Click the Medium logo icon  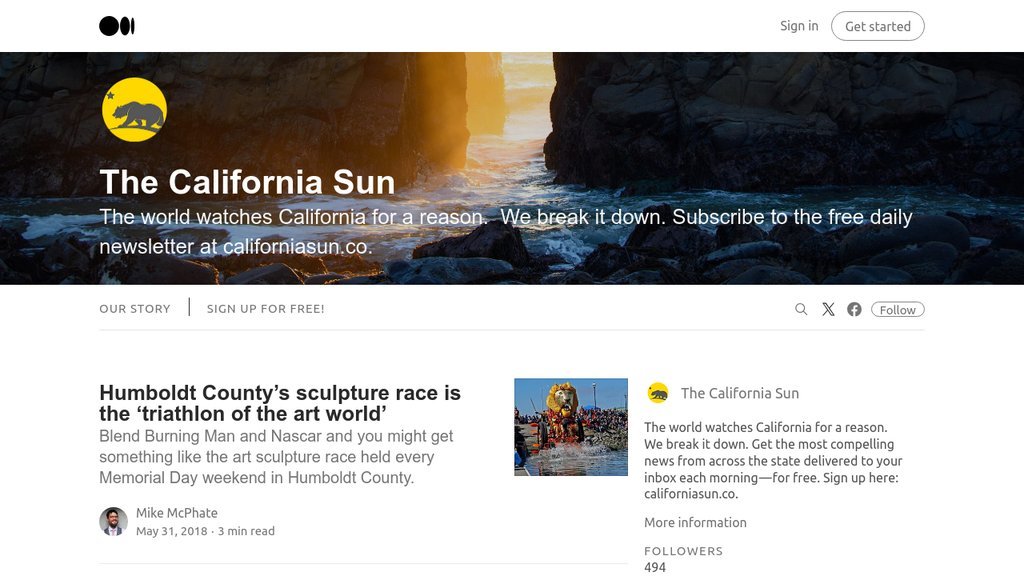click(117, 26)
